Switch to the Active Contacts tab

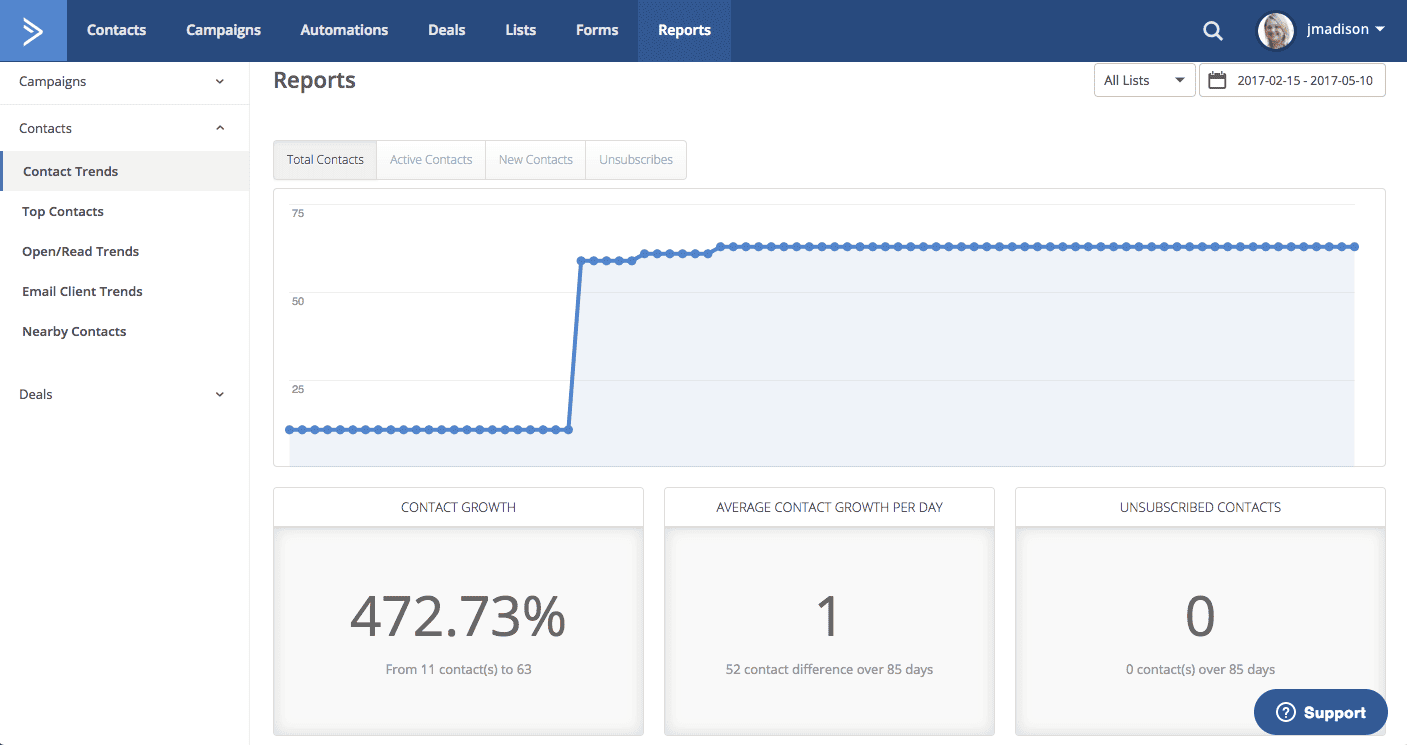430,159
